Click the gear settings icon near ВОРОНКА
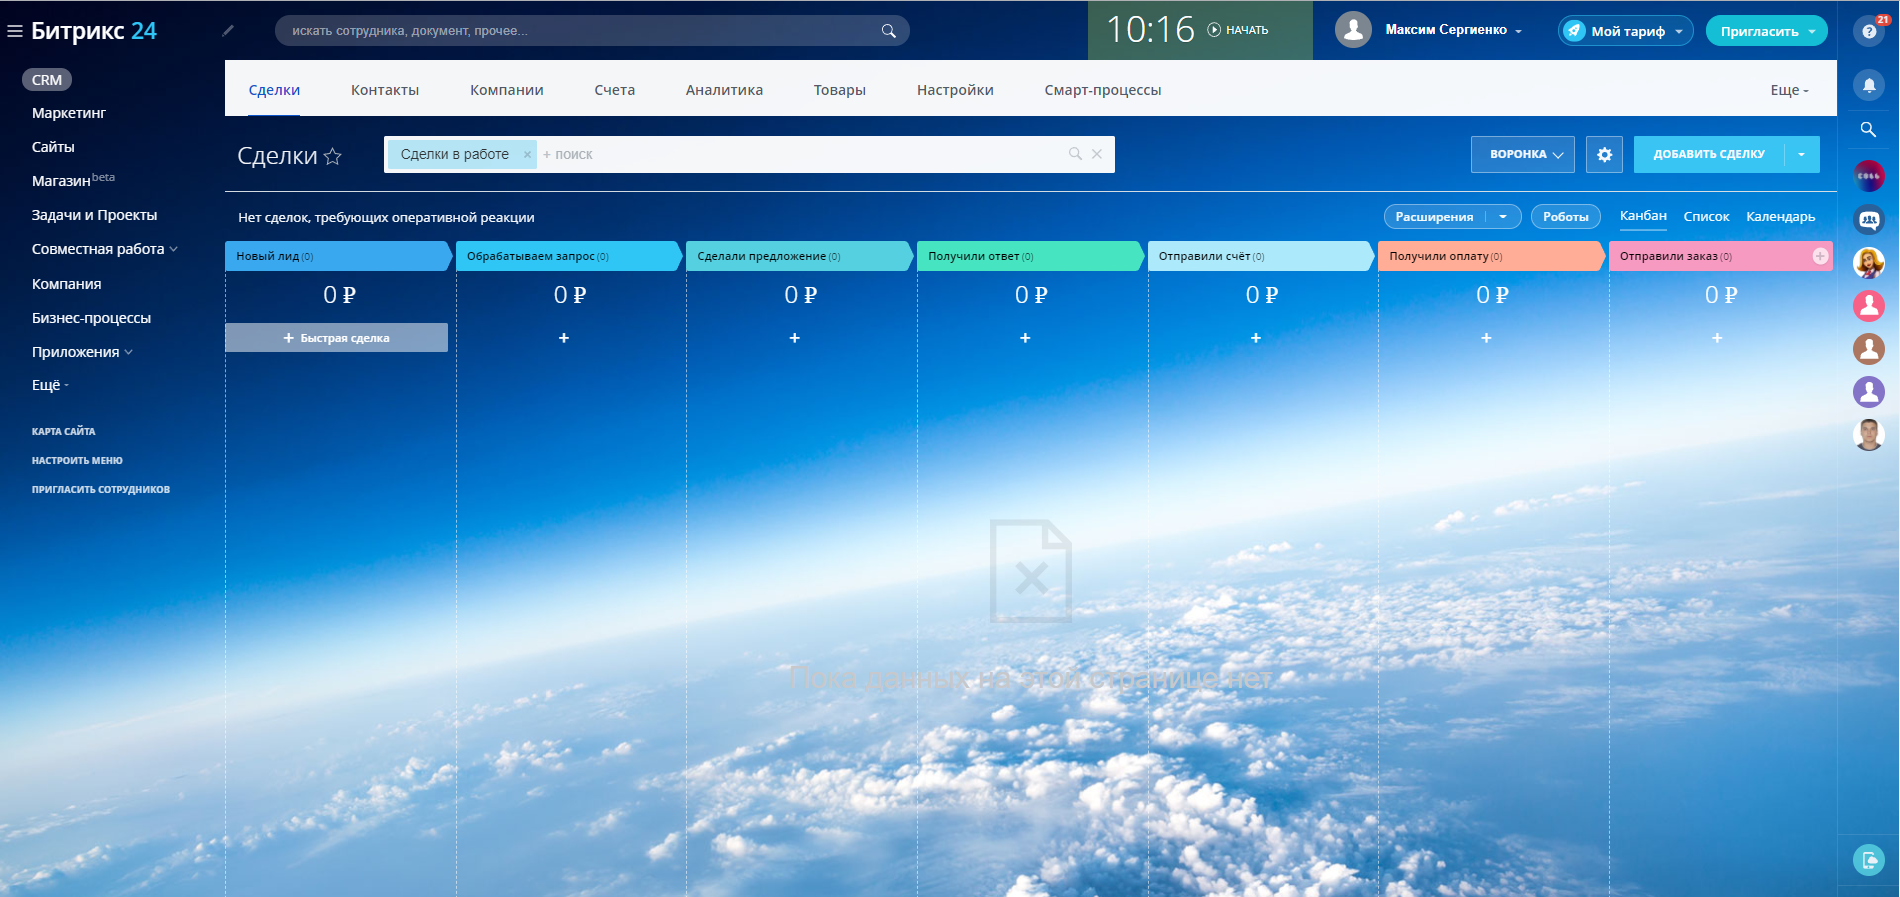Screen dimensions: 1900x897 click(1604, 155)
